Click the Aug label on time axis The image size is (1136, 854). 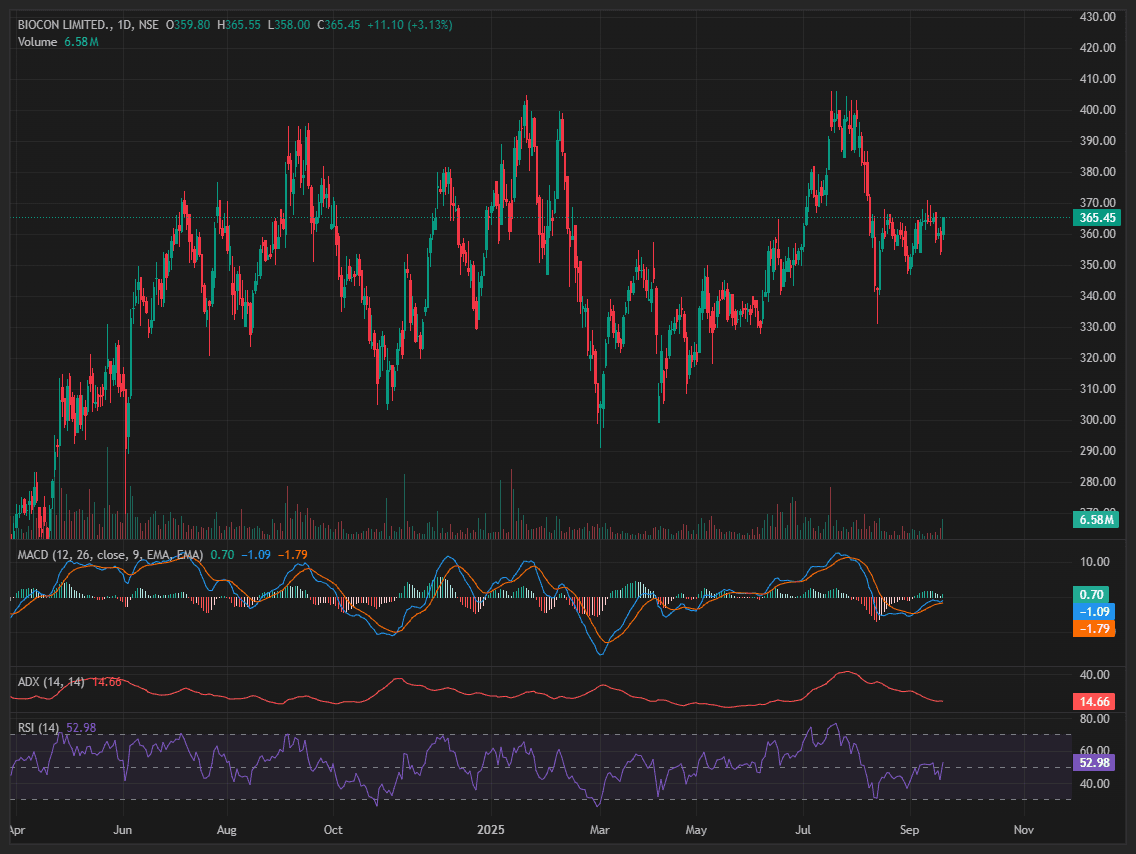tap(227, 830)
